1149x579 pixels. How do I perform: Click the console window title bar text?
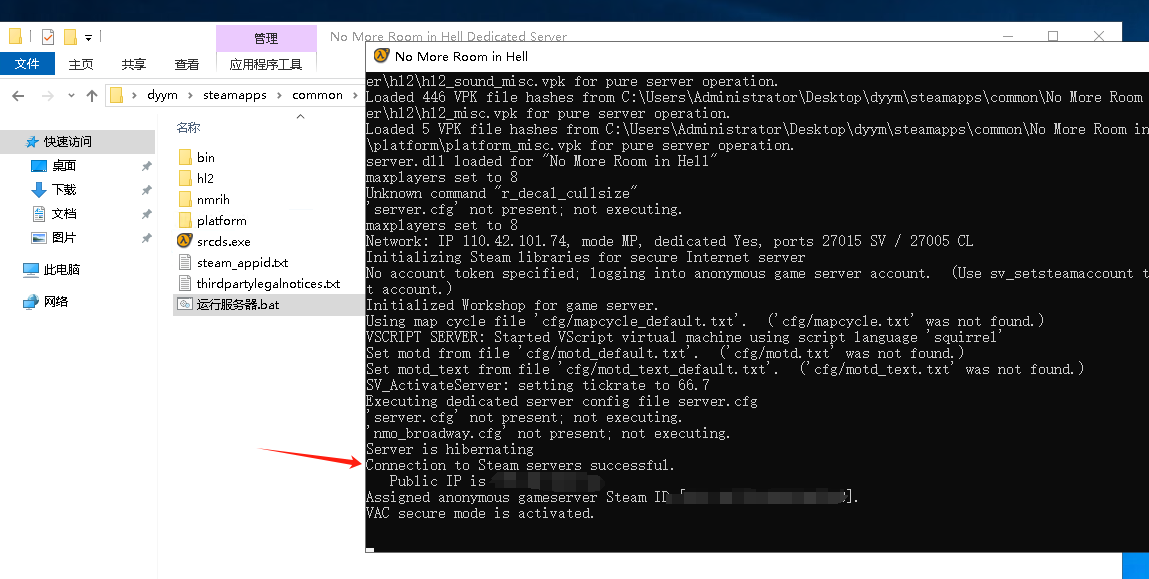[x=461, y=56]
